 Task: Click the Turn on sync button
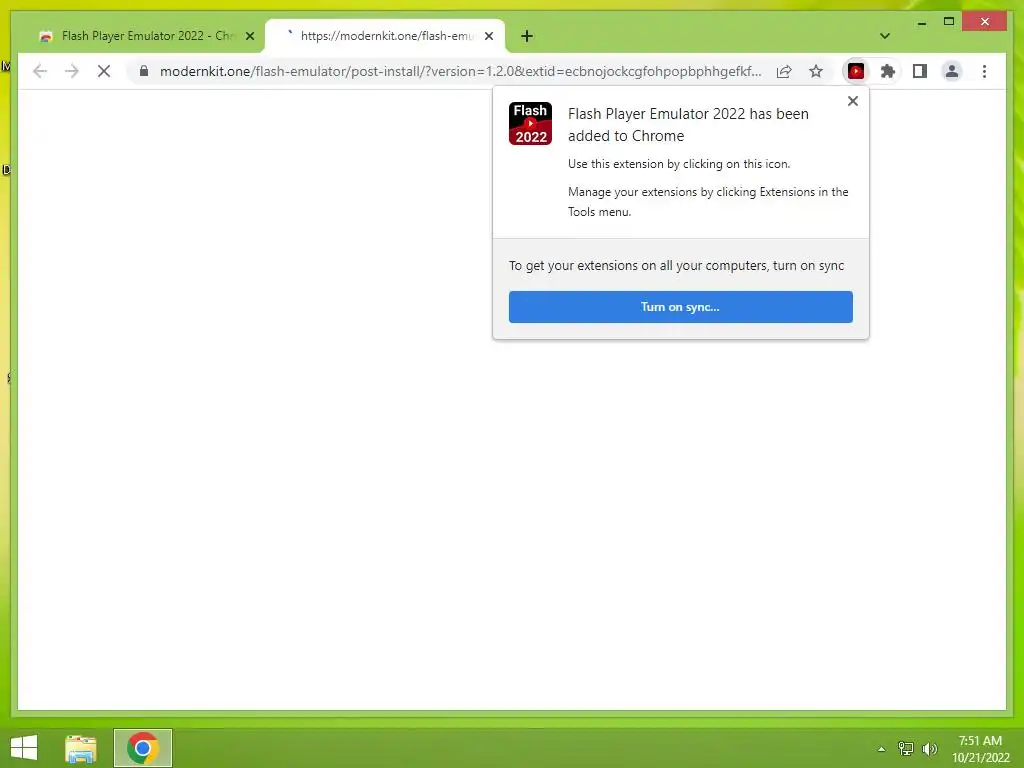coord(680,307)
